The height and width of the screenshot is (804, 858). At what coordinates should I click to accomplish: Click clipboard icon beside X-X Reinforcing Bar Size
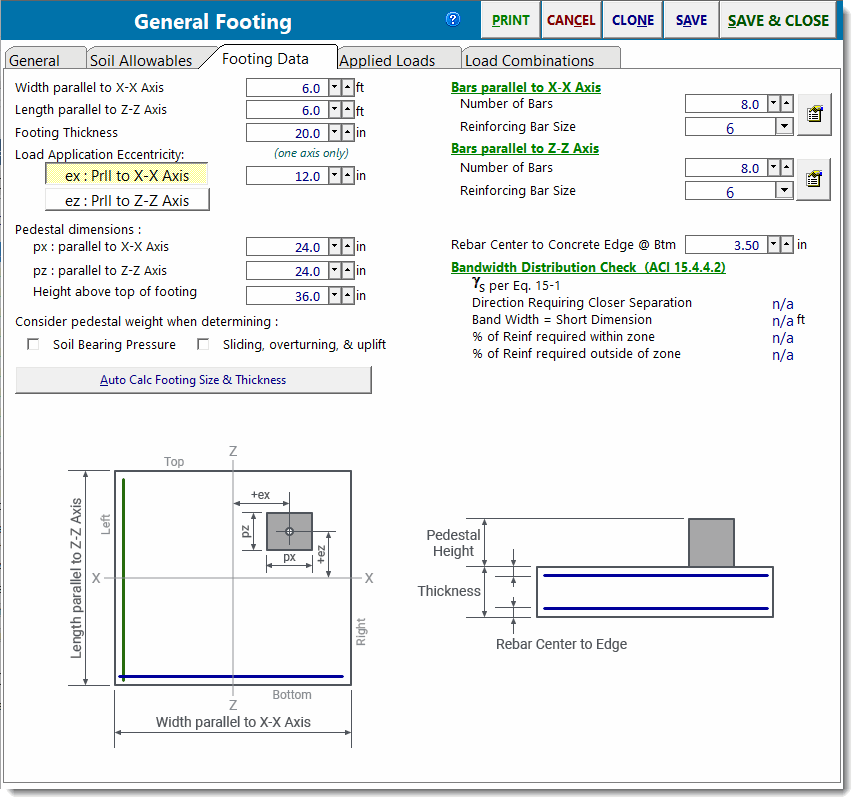pyautogui.click(x=813, y=114)
